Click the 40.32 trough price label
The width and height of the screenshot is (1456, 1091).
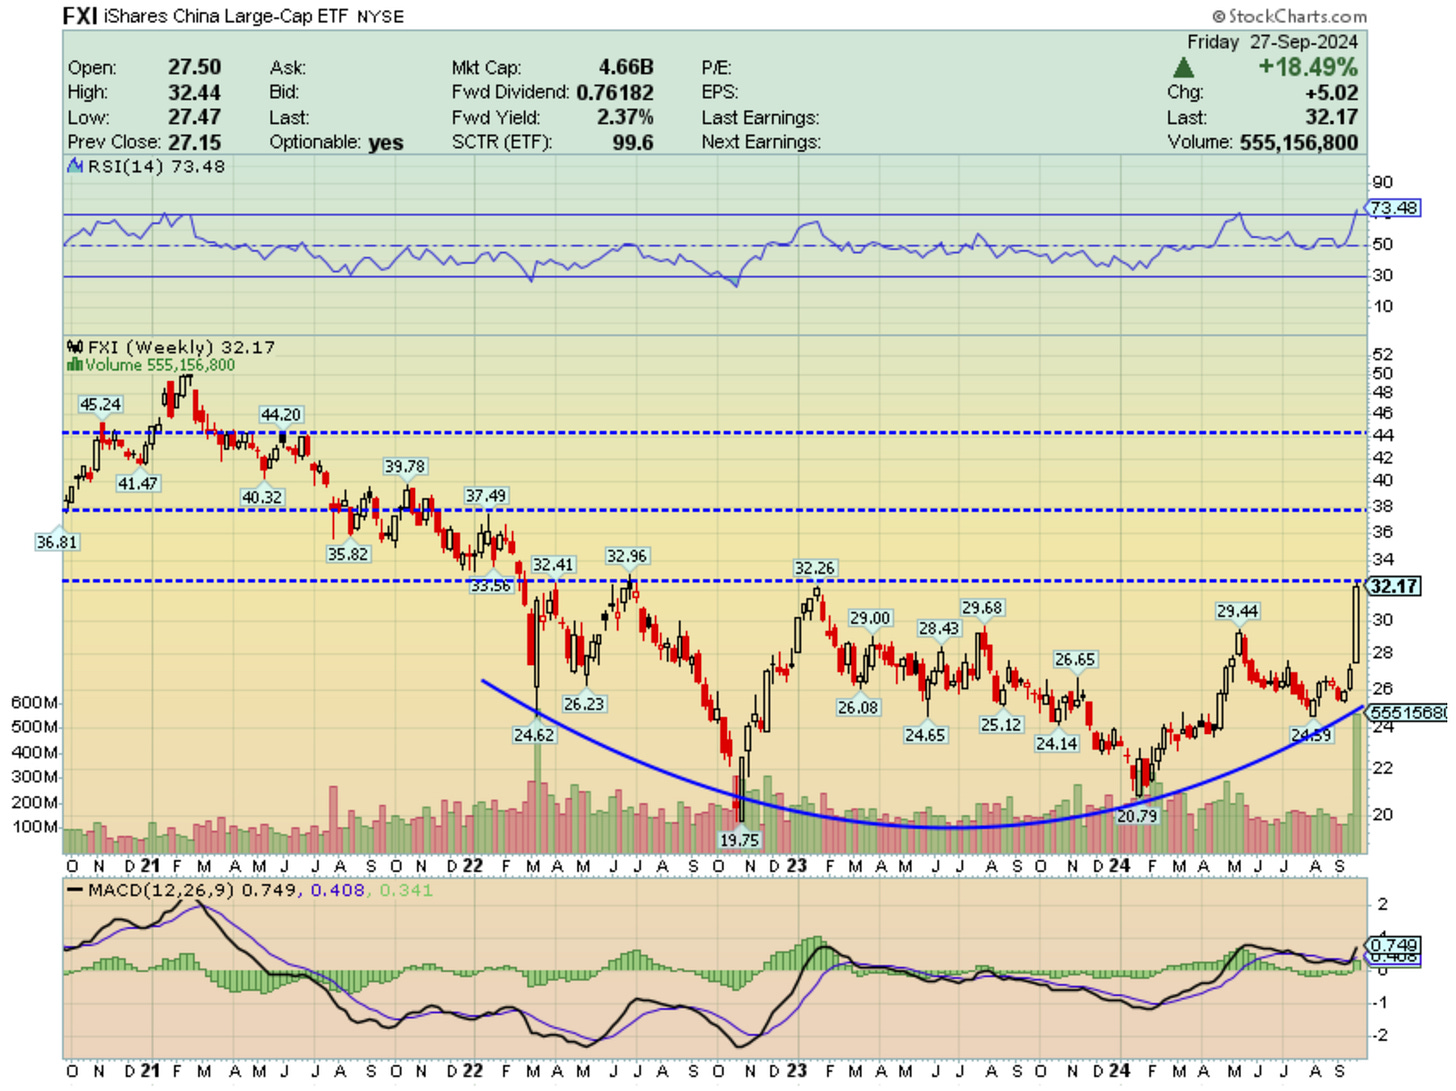click(x=262, y=497)
